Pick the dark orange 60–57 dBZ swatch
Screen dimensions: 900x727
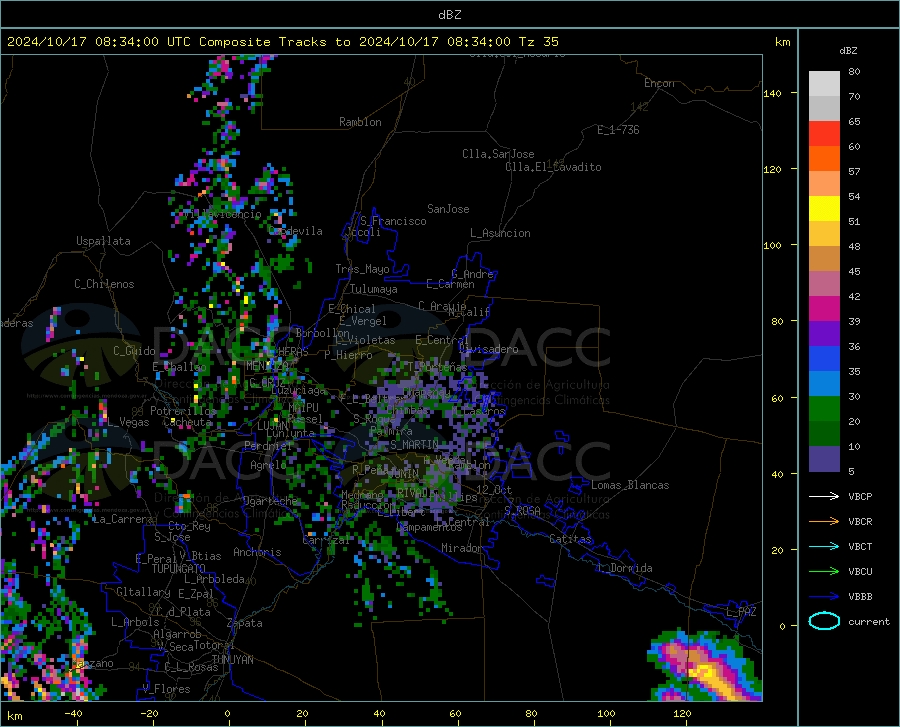tap(824, 159)
